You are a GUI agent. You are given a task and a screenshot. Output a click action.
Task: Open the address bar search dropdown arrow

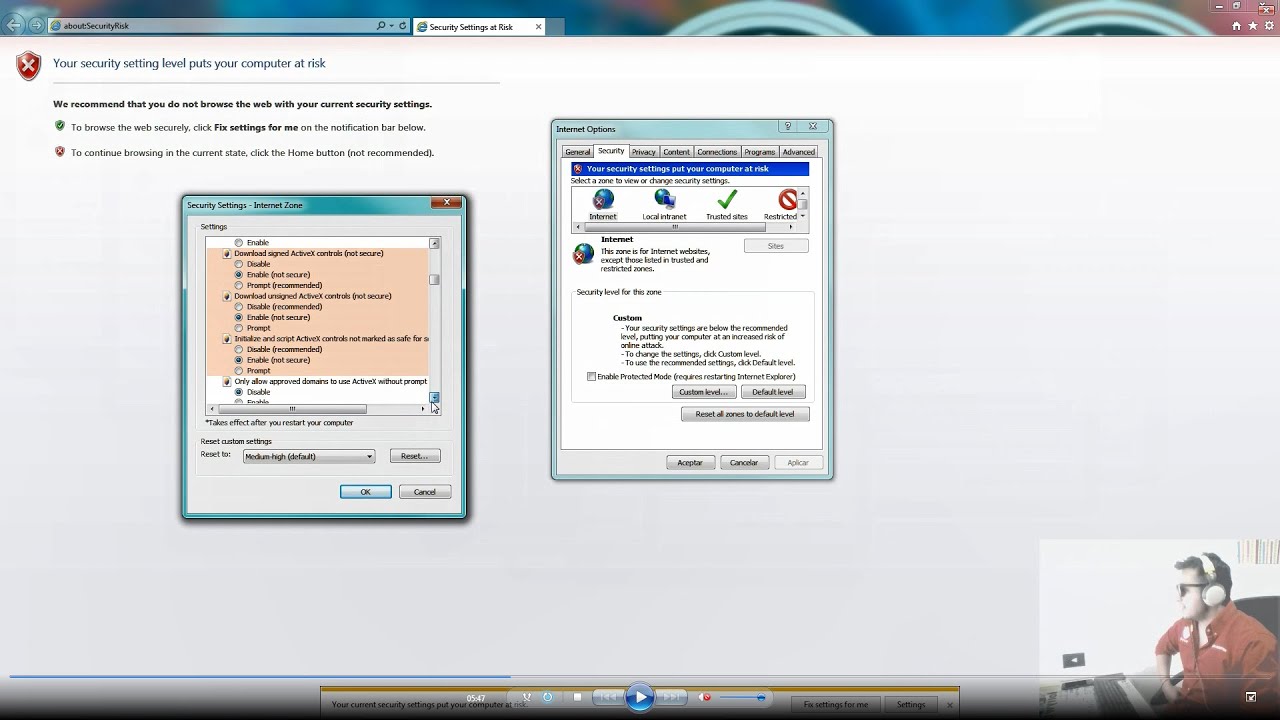pyautogui.click(x=391, y=26)
